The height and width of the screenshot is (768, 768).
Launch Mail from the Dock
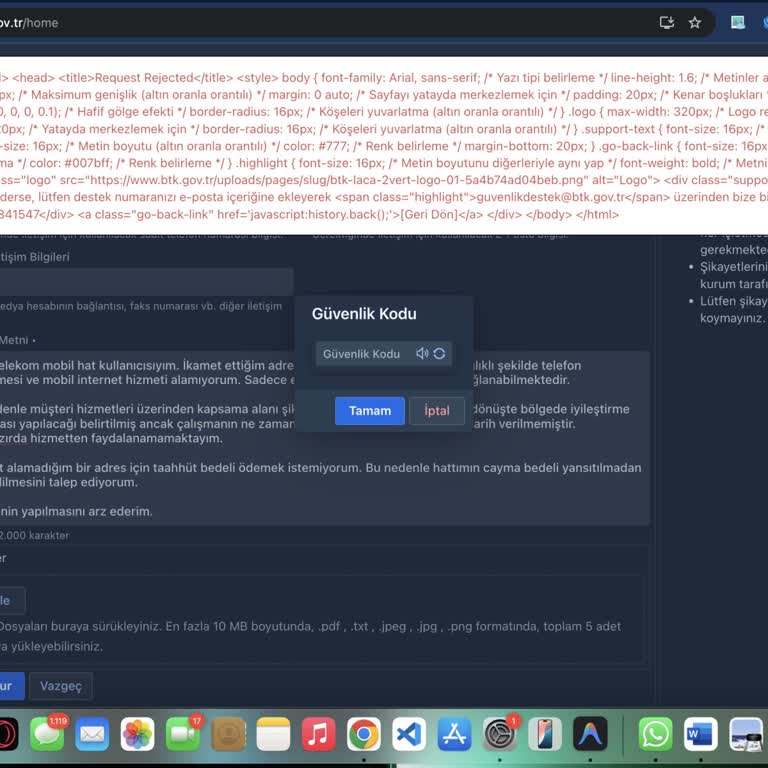click(92, 734)
